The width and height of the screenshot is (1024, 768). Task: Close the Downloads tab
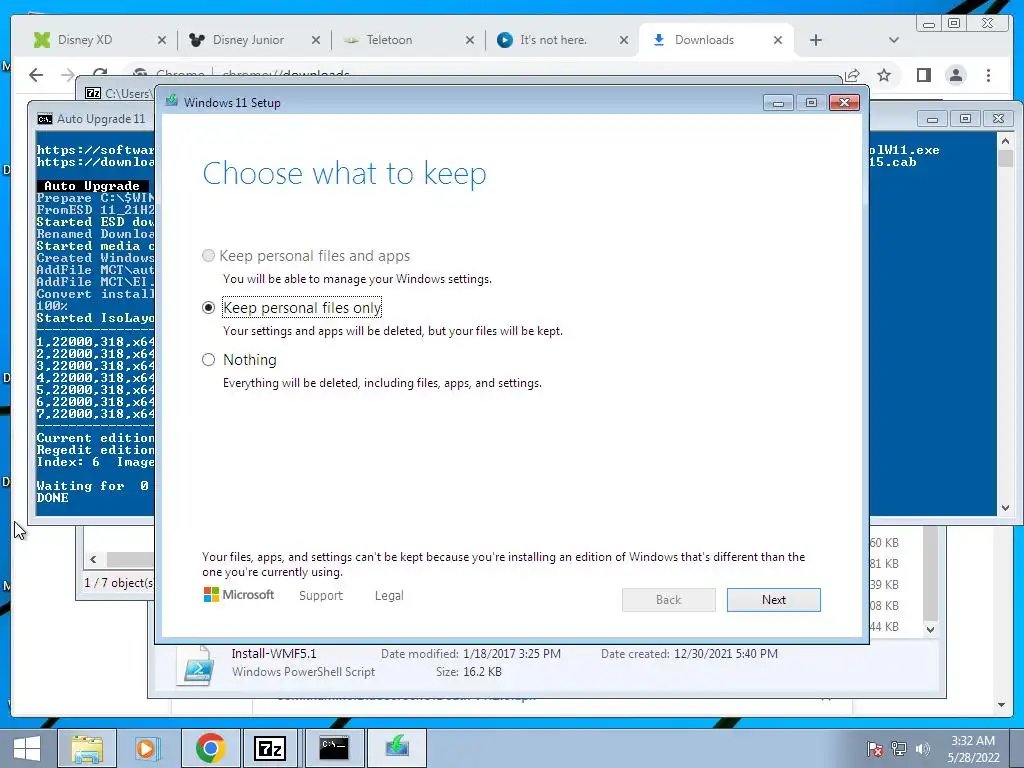pyautogui.click(x=778, y=40)
